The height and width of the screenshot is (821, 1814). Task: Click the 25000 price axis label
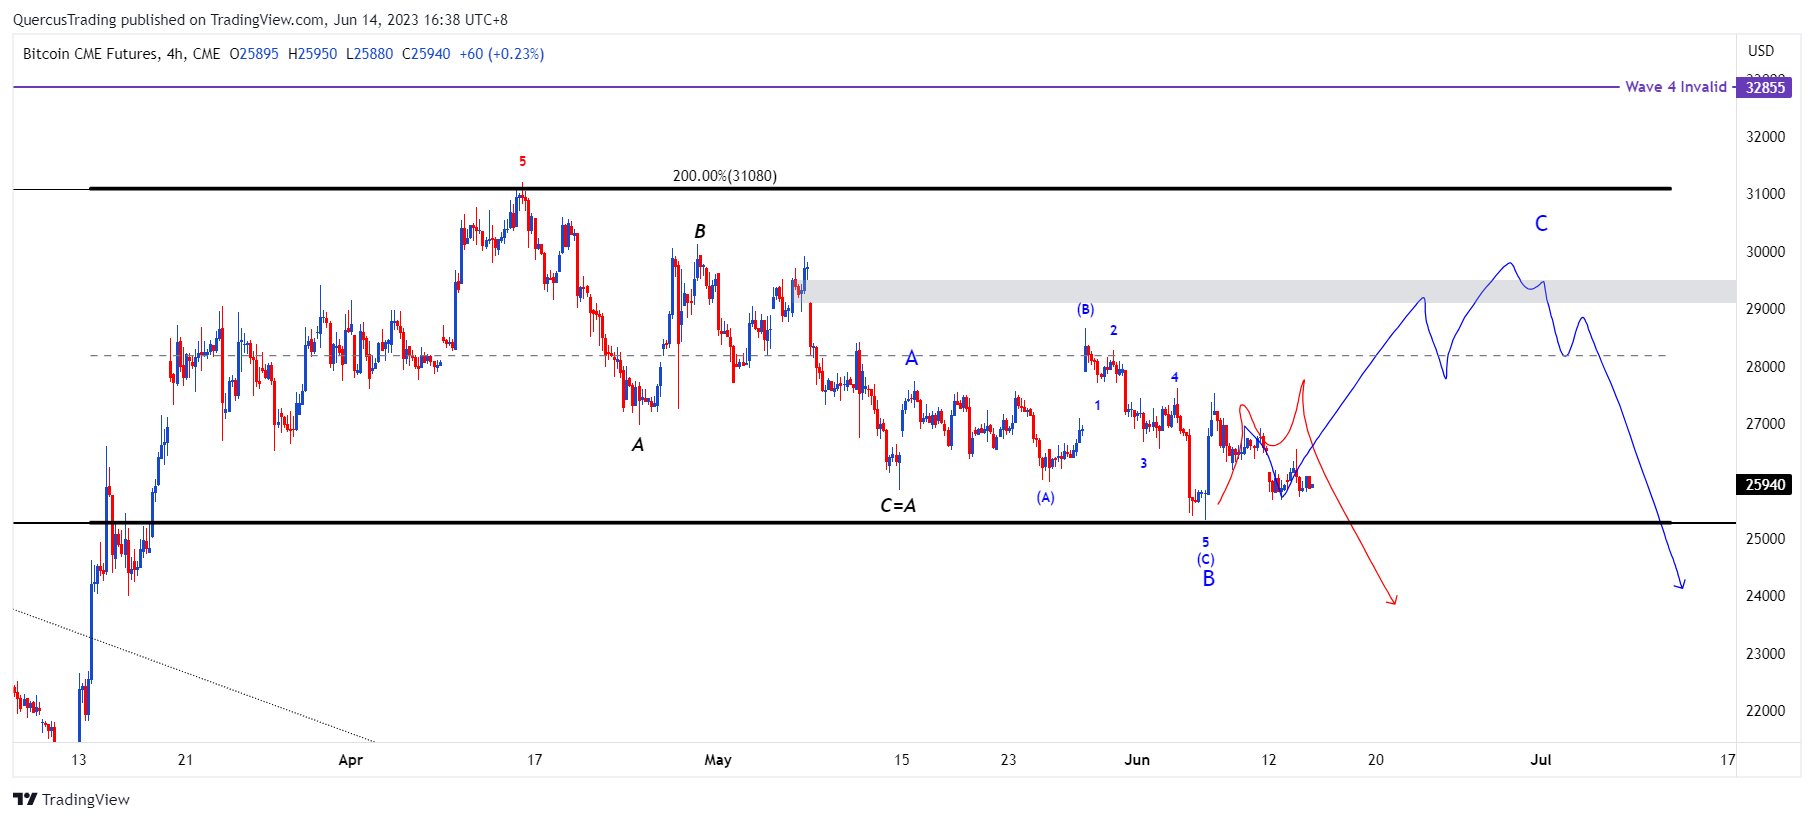coord(1765,539)
